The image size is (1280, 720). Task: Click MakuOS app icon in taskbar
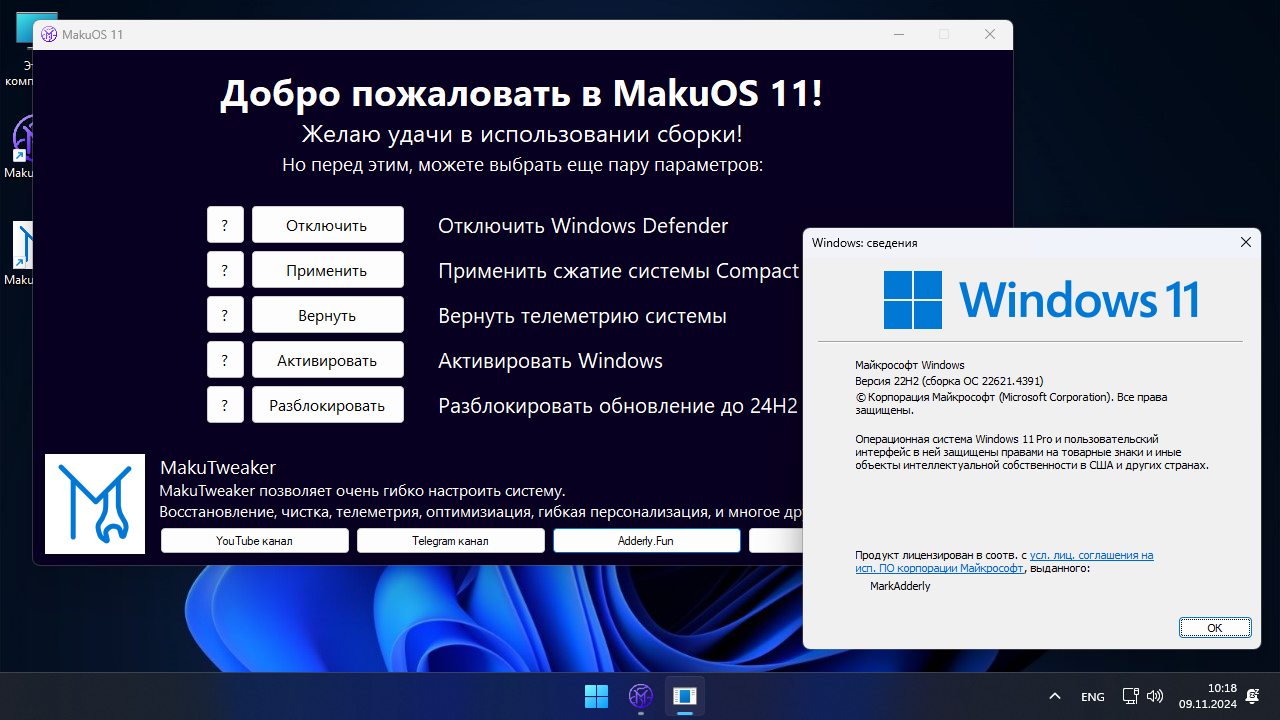tap(641, 695)
